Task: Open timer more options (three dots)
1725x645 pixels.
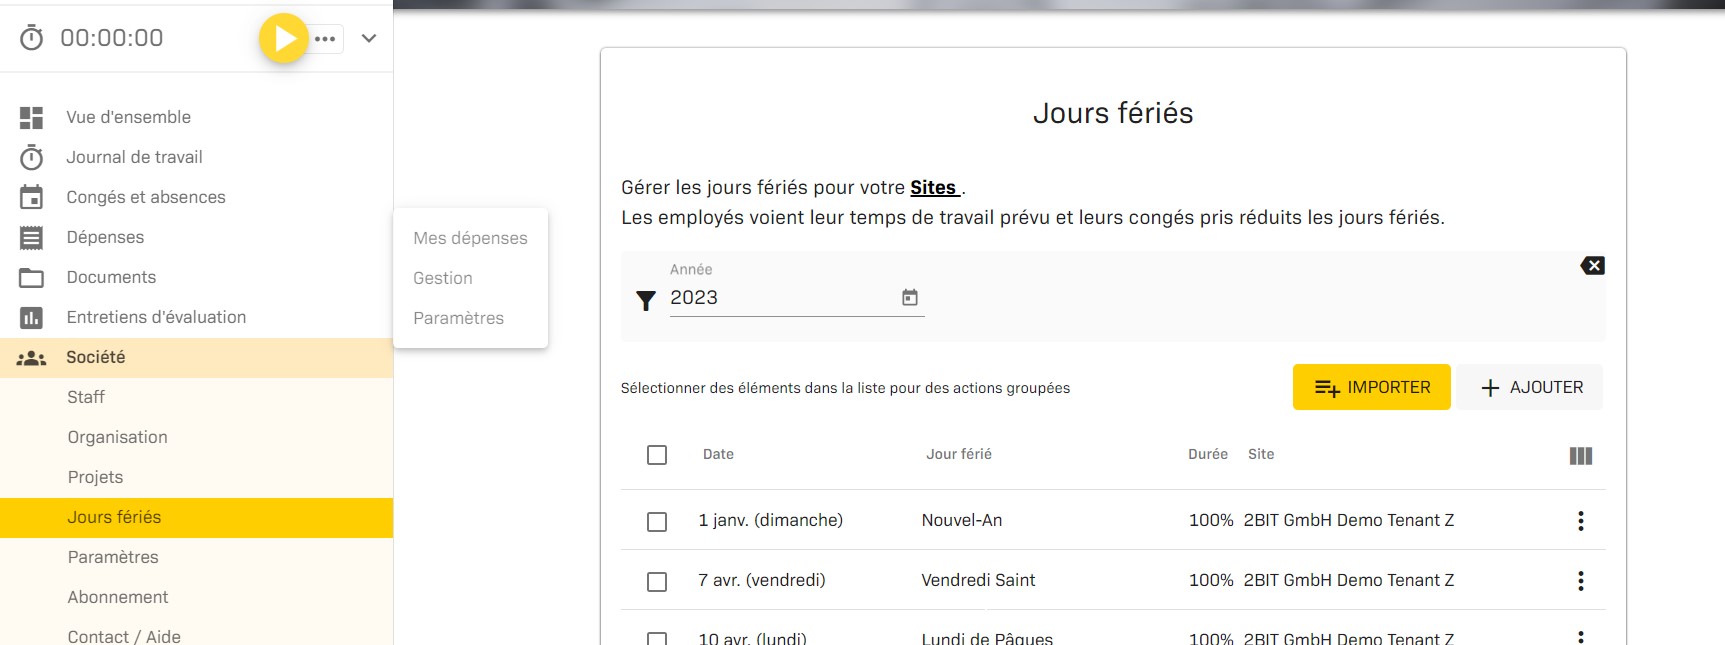Action: click(x=326, y=39)
